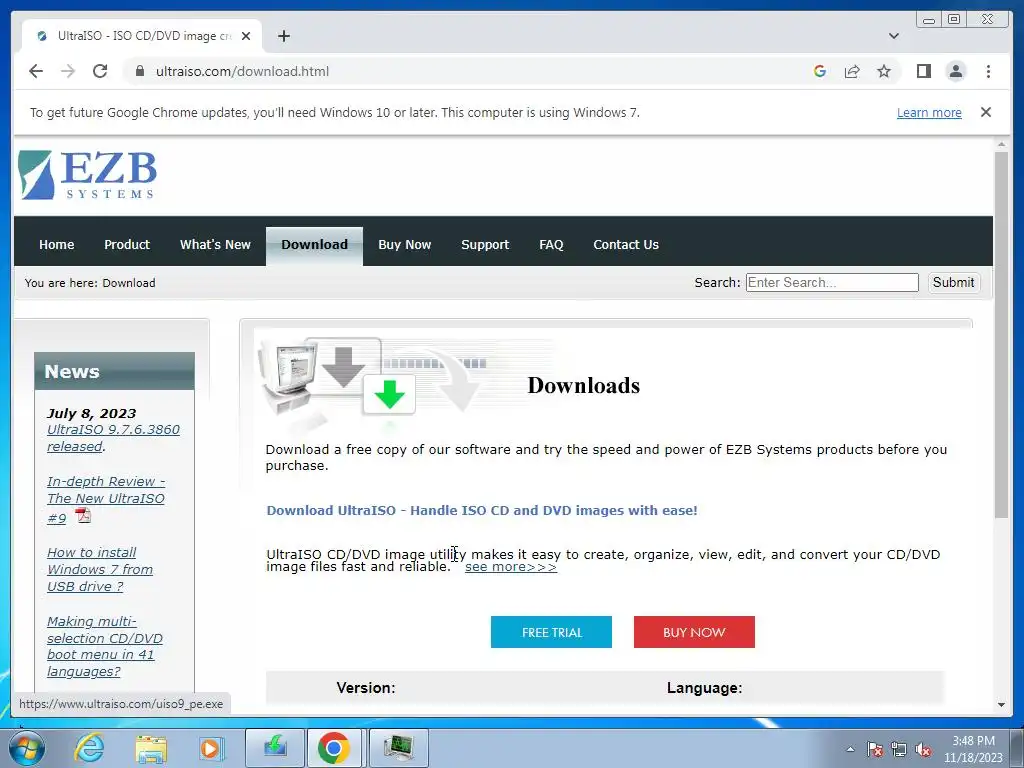The height and width of the screenshot is (768, 1024).
Task: Open the Chrome profile avatar
Action: (955, 71)
